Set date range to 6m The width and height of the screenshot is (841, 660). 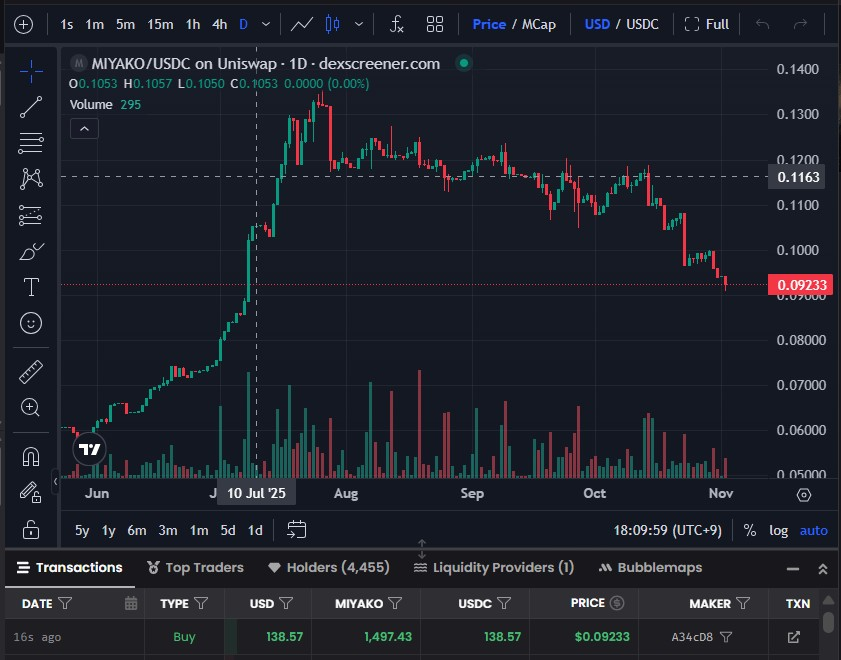(137, 530)
